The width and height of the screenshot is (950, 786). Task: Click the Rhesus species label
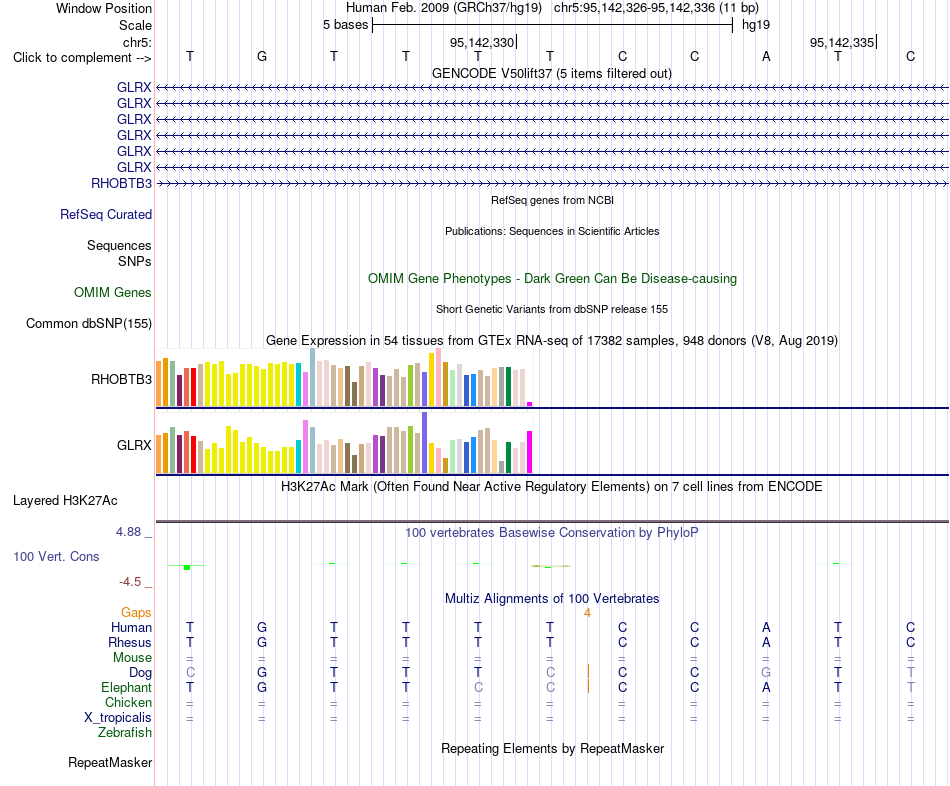130,642
